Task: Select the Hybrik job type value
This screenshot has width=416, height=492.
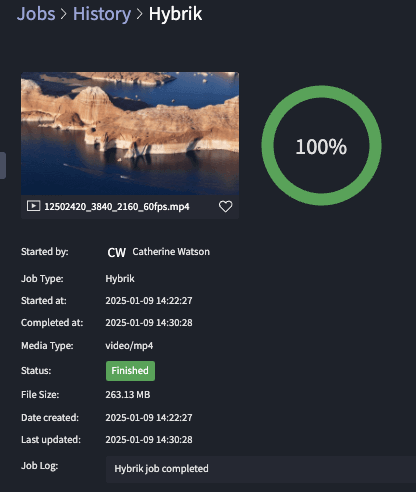Action: point(120,279)
